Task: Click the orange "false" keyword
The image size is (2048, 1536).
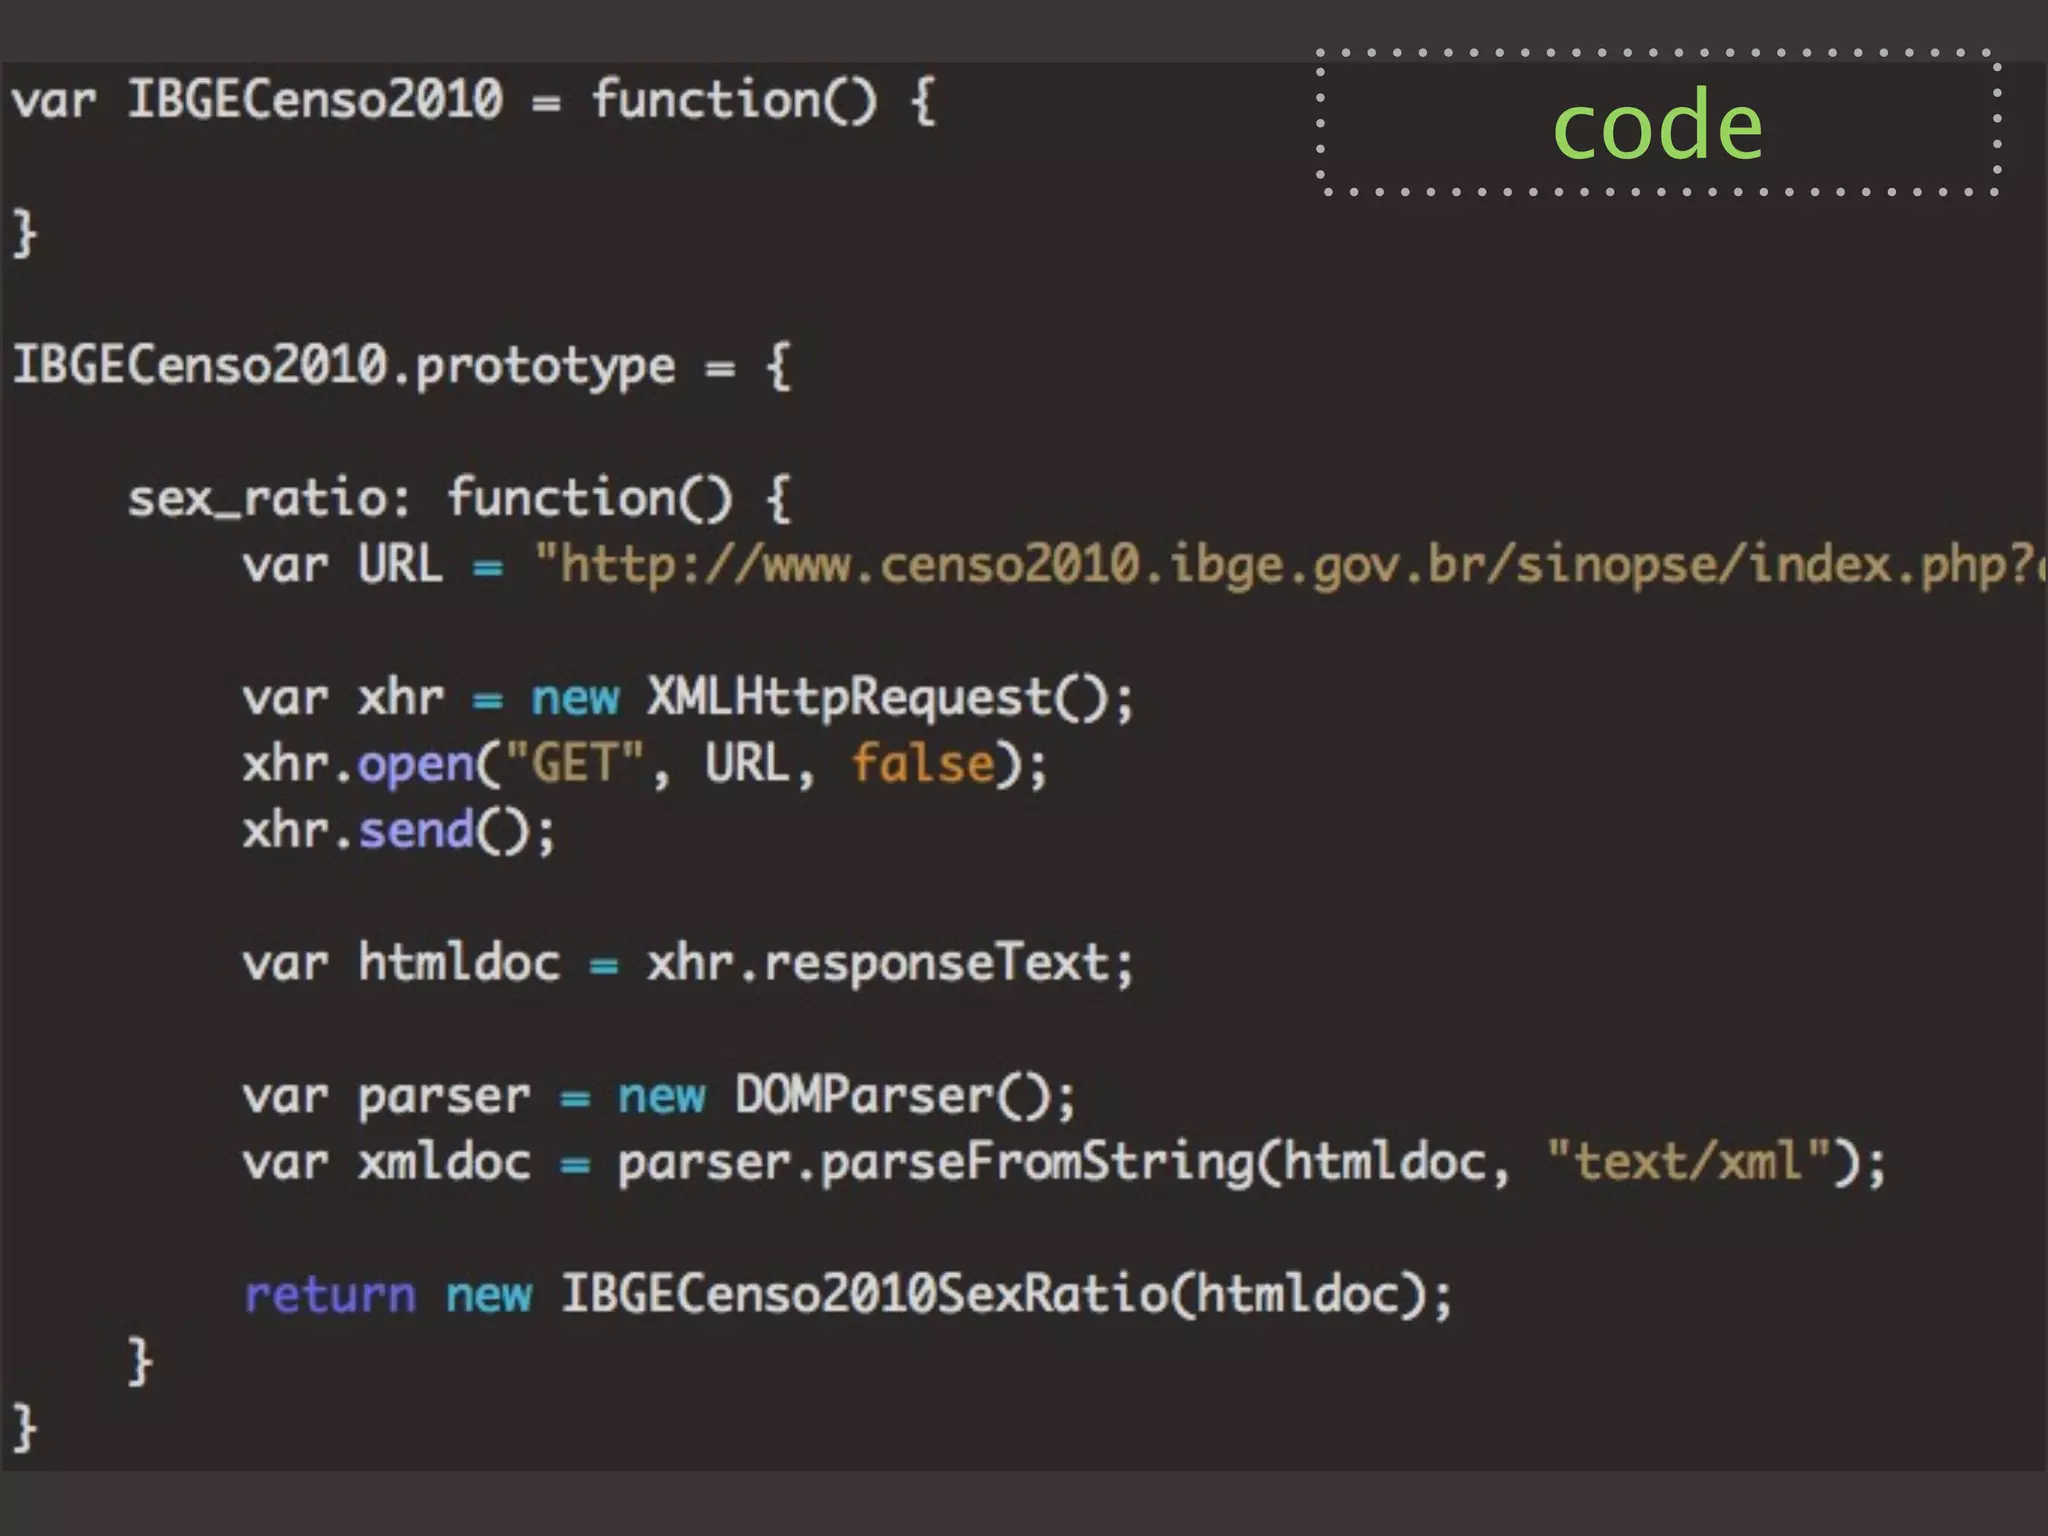Action: click(x=922, y=763)
